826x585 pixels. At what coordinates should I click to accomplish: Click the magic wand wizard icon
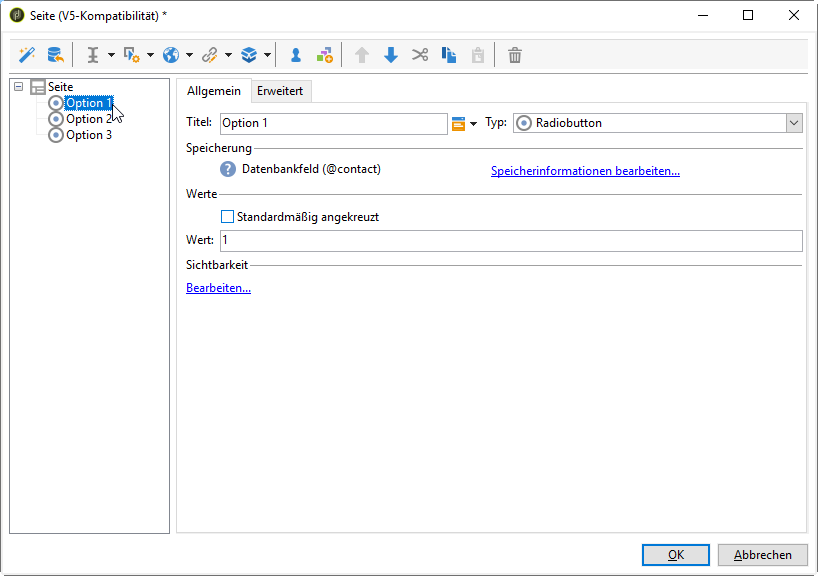pyautogui.click(x=27, y=55)
